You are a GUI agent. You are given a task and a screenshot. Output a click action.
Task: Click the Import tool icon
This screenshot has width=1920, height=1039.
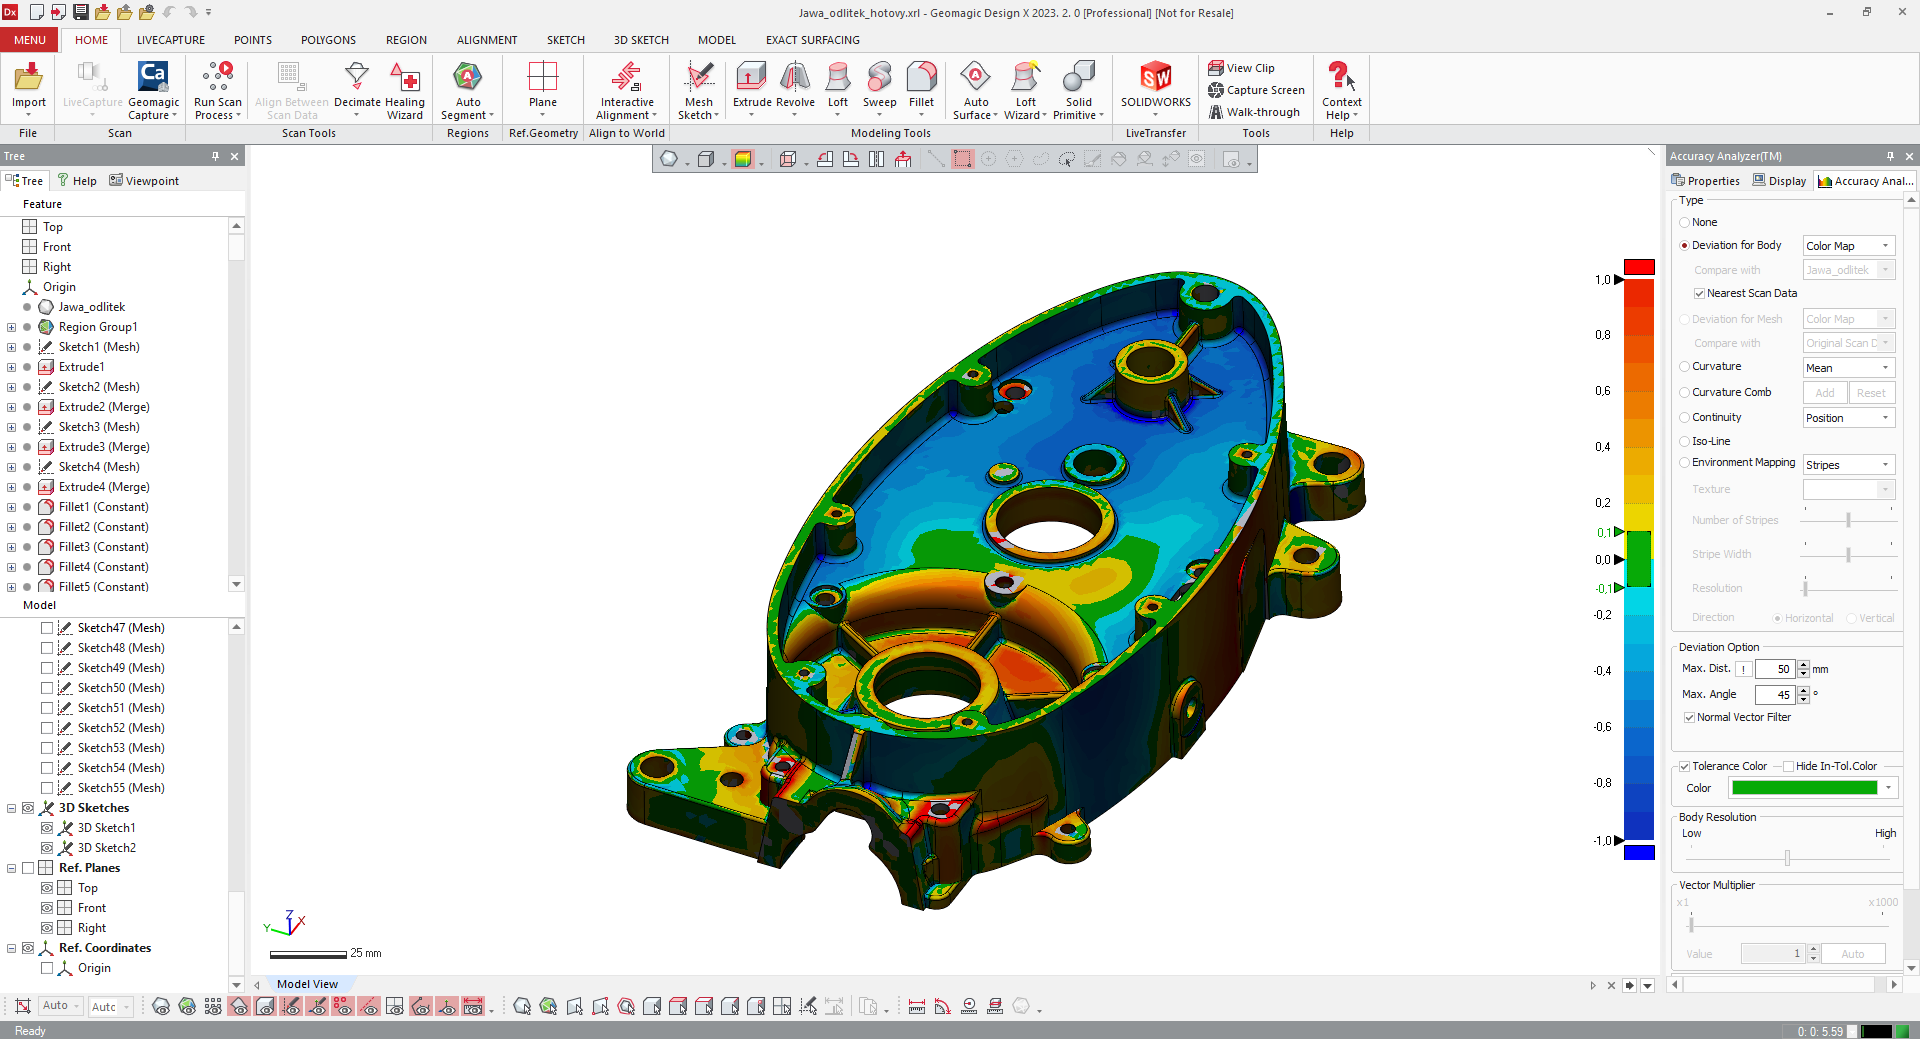point(28,79)
